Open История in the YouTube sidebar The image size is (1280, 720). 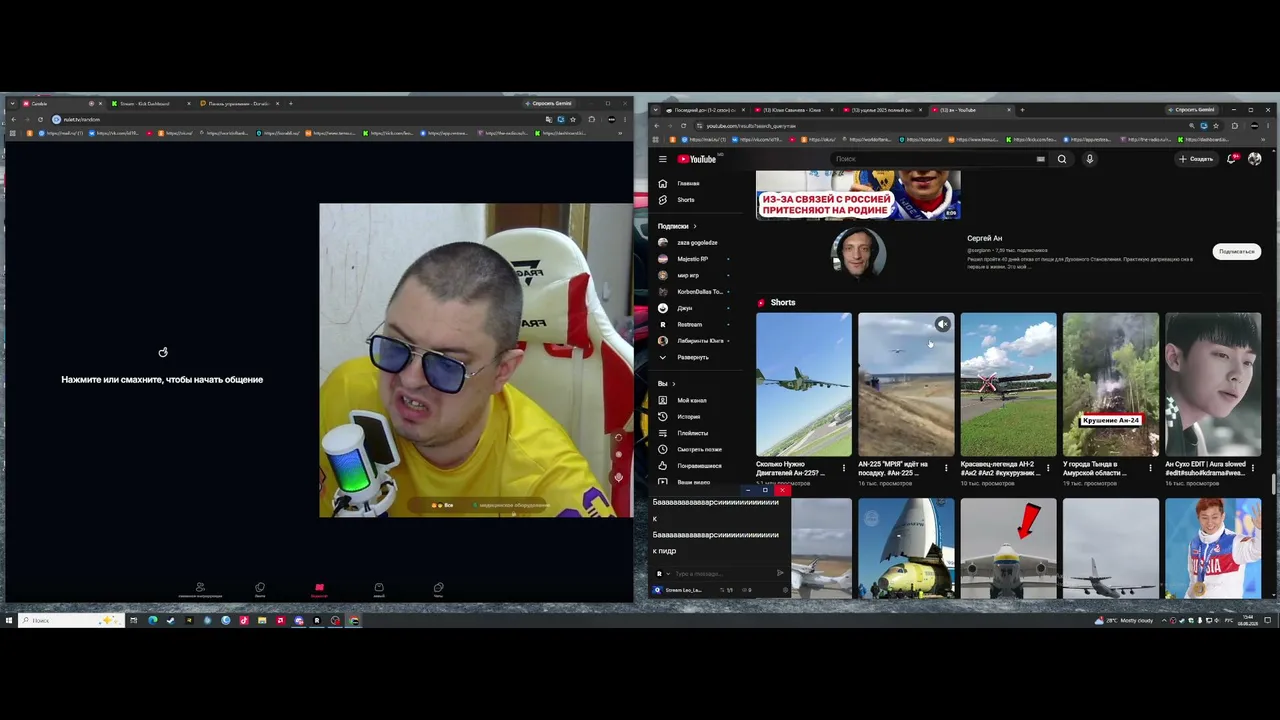(x=689, y=417)
